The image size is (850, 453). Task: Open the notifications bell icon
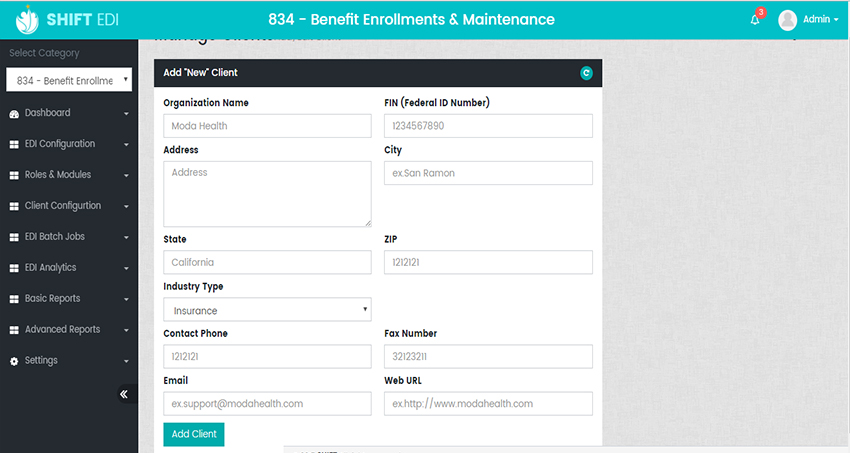coord(755,20)
